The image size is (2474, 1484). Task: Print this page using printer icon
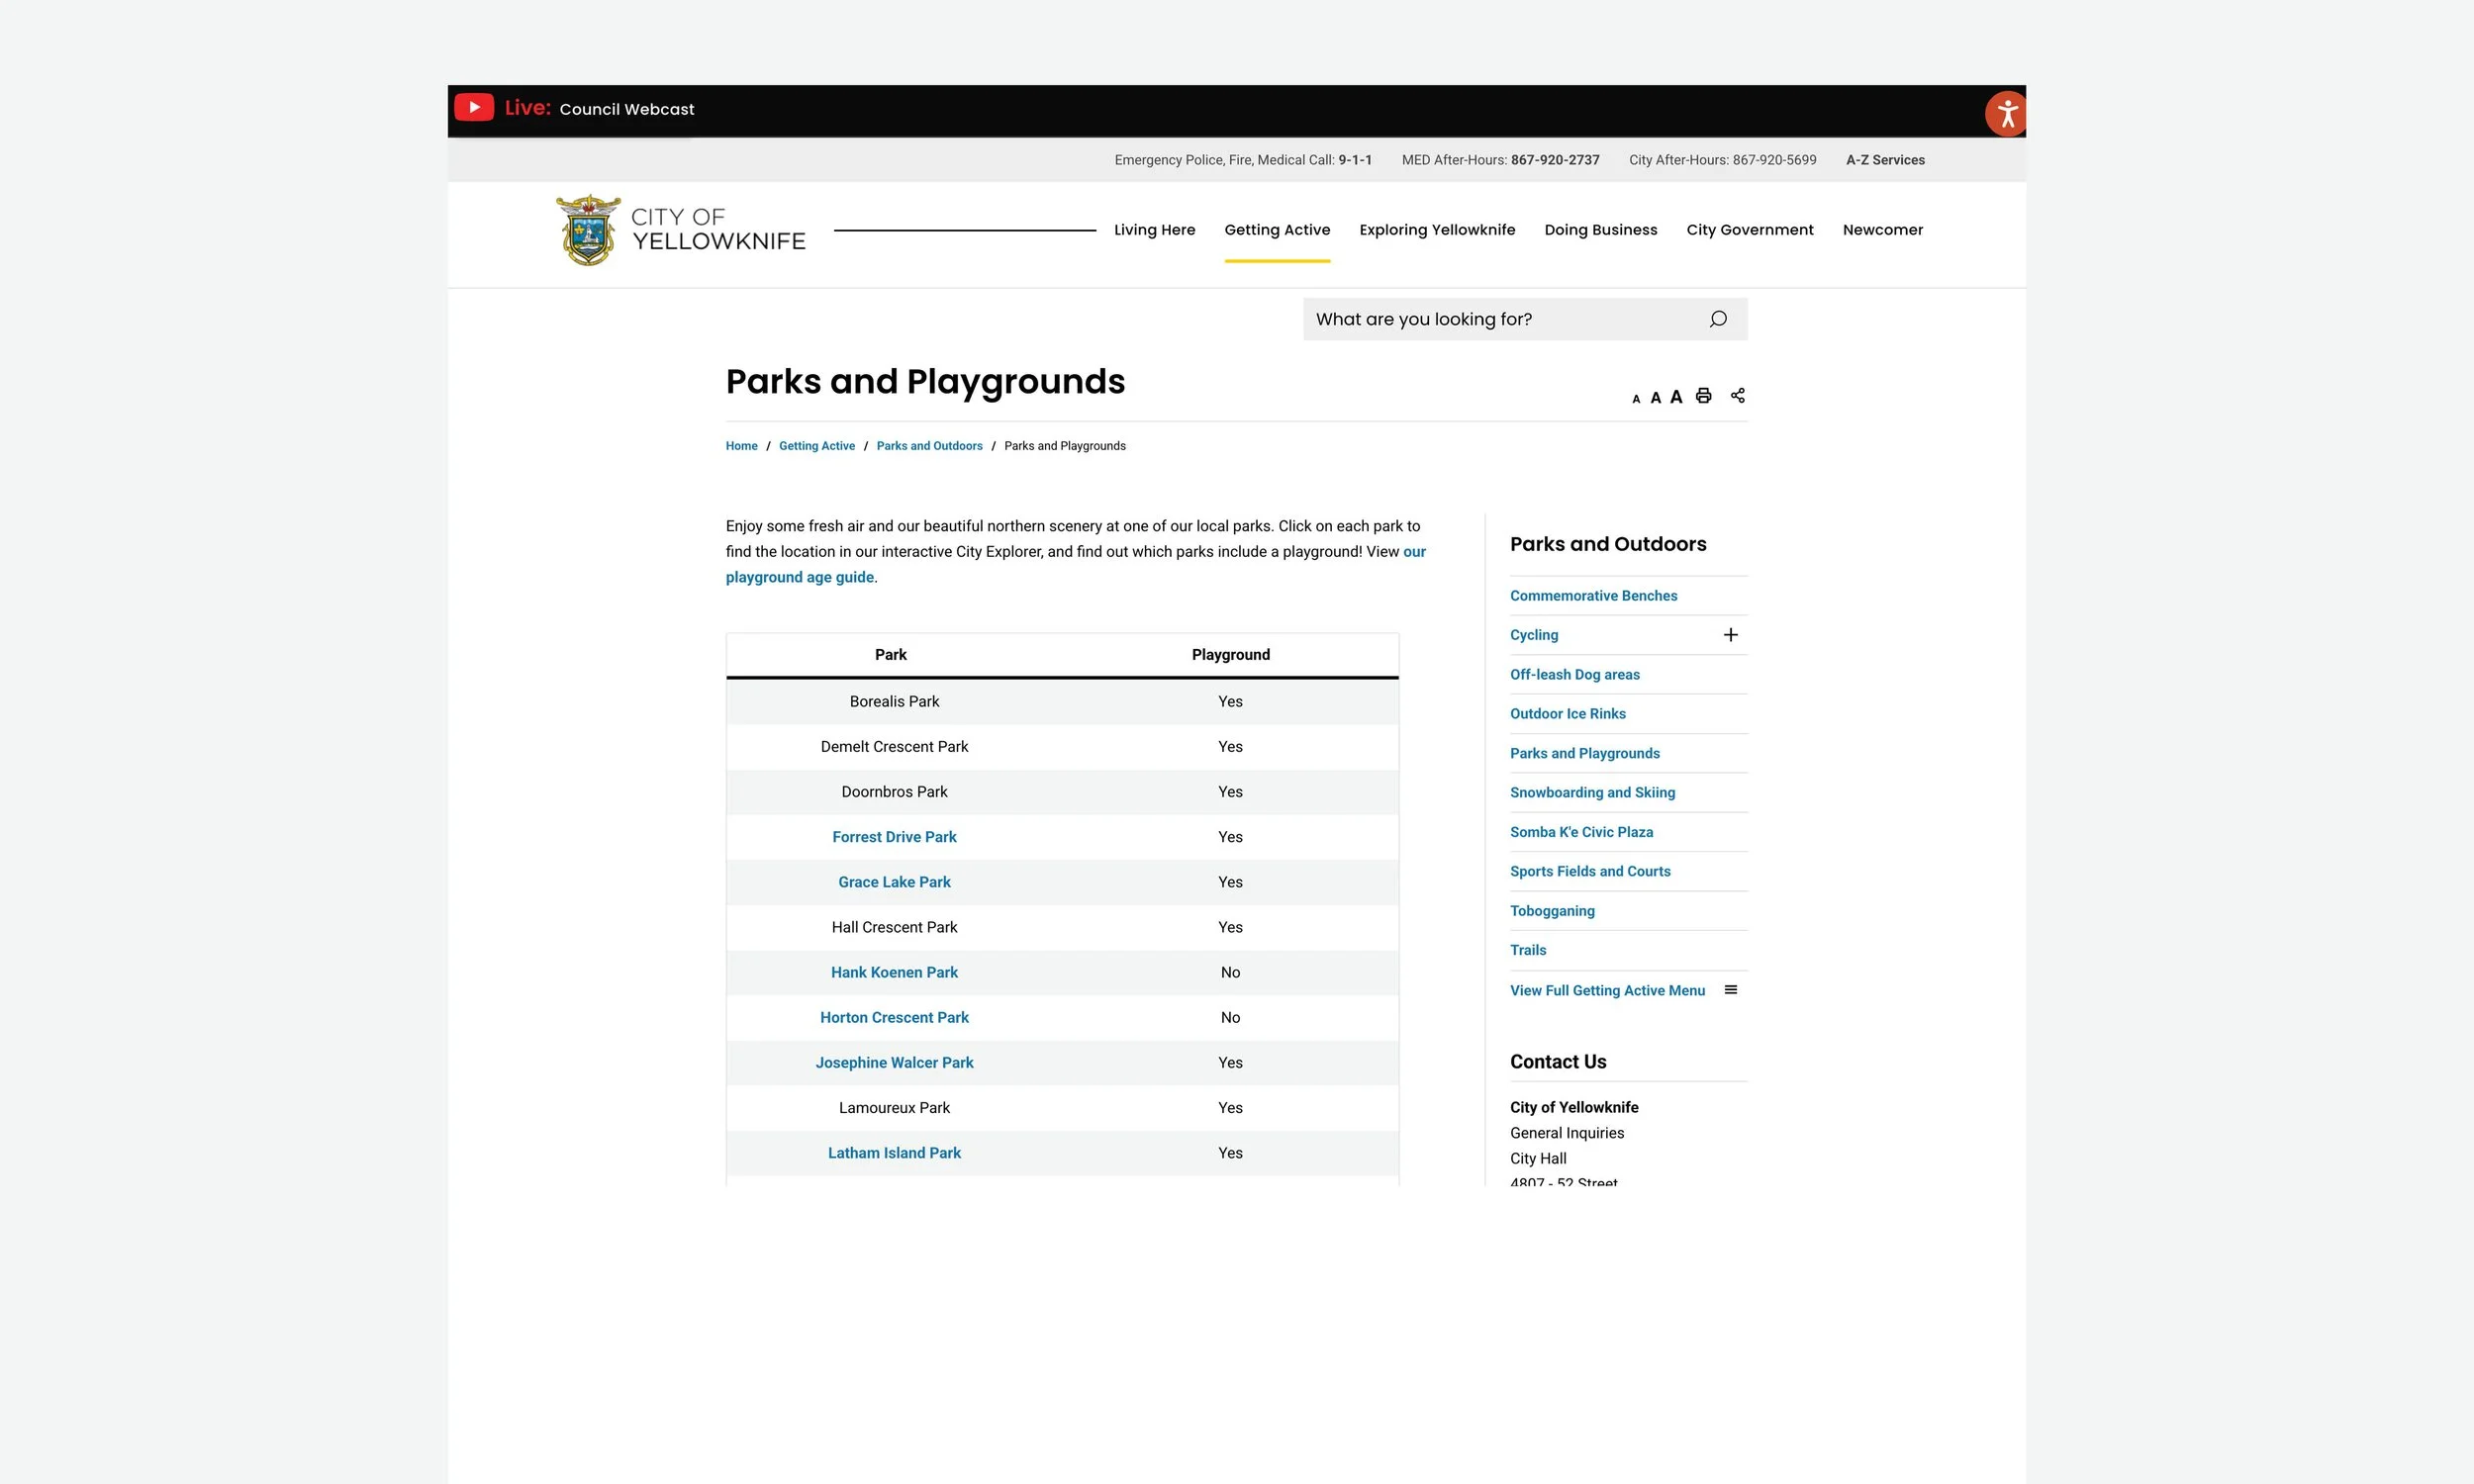click(x=1704, y=396)
